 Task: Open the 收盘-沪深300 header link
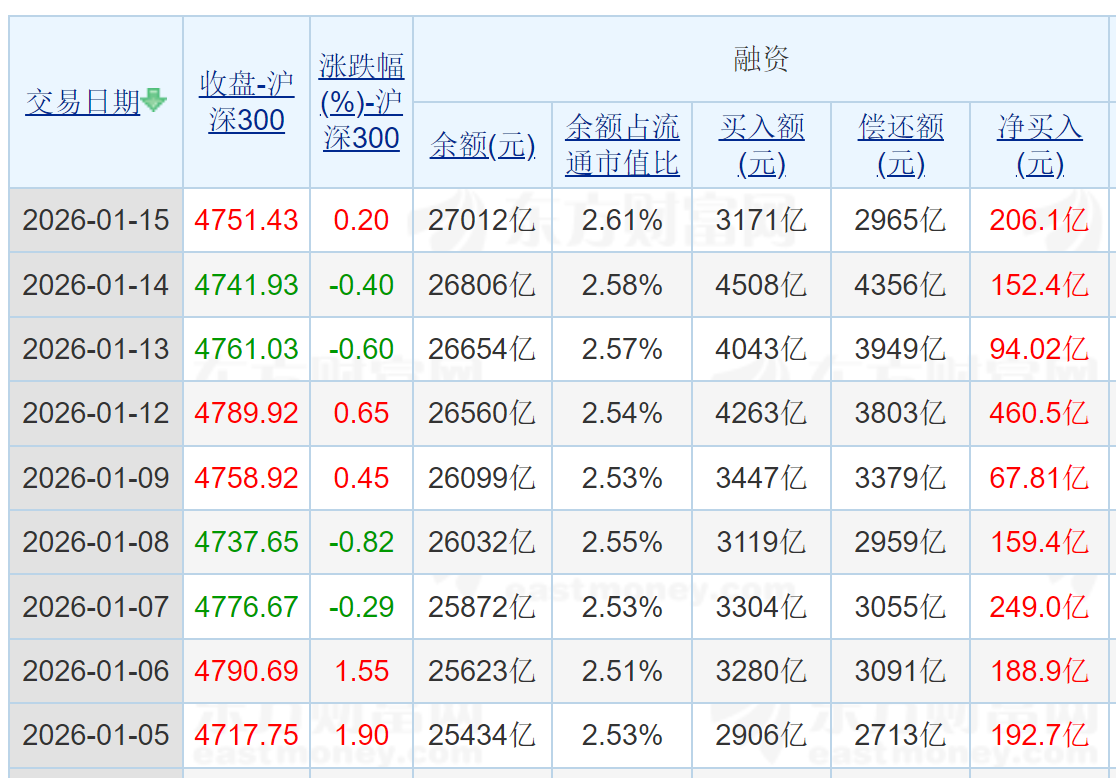[246, 101]
